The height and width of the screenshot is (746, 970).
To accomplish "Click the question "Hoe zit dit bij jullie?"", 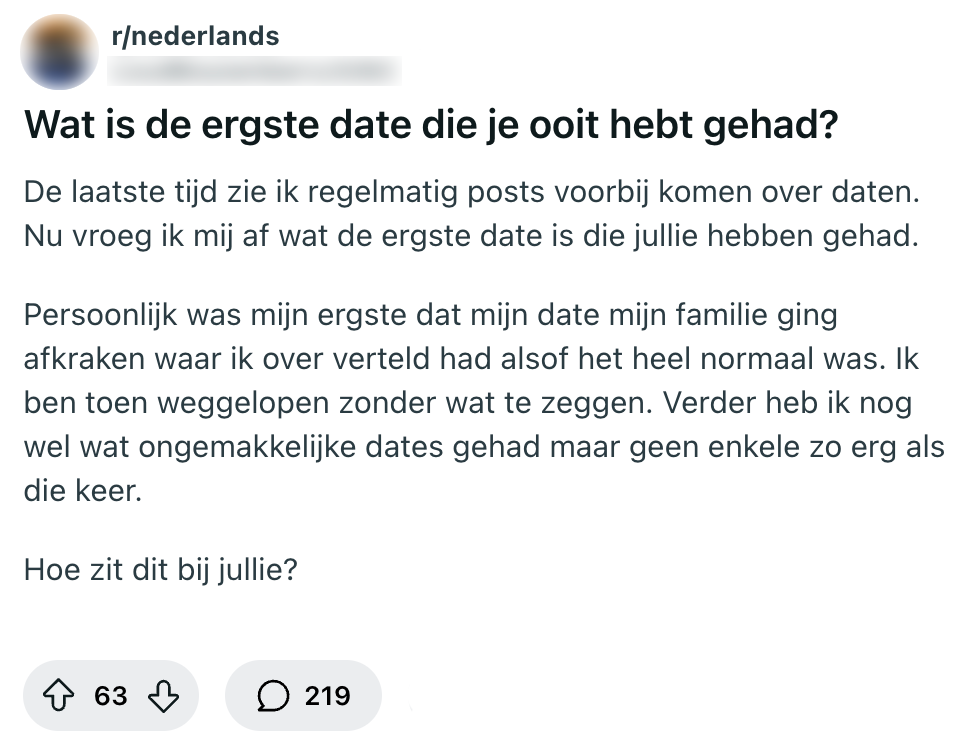I will [161, 573].
